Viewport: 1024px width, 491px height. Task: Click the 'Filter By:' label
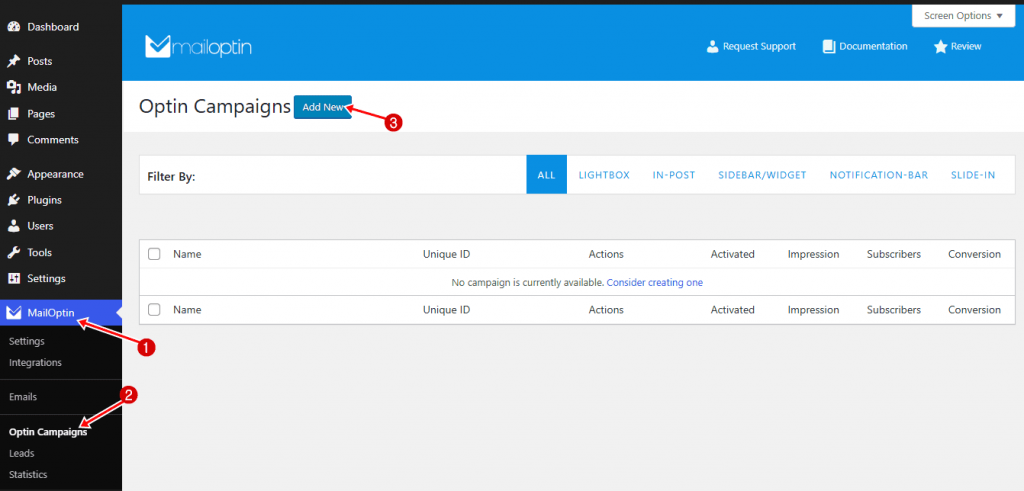[x=172, y=176]
